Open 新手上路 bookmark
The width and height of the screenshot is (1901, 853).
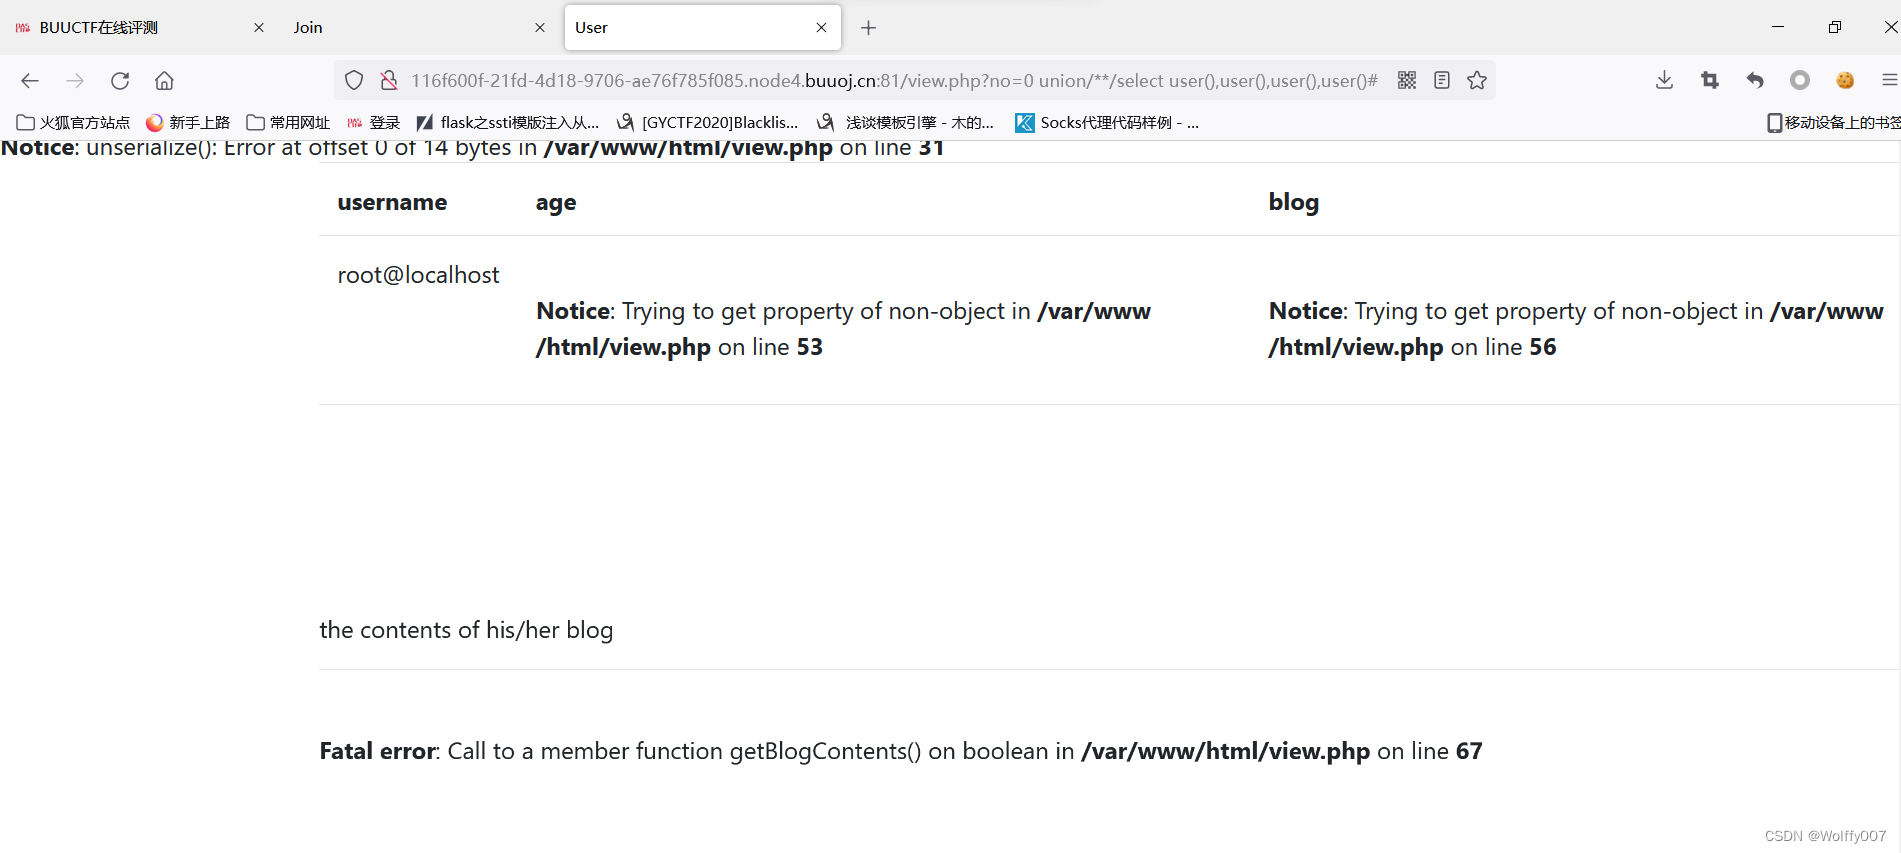pyautogui.click(x=188, y=123)
